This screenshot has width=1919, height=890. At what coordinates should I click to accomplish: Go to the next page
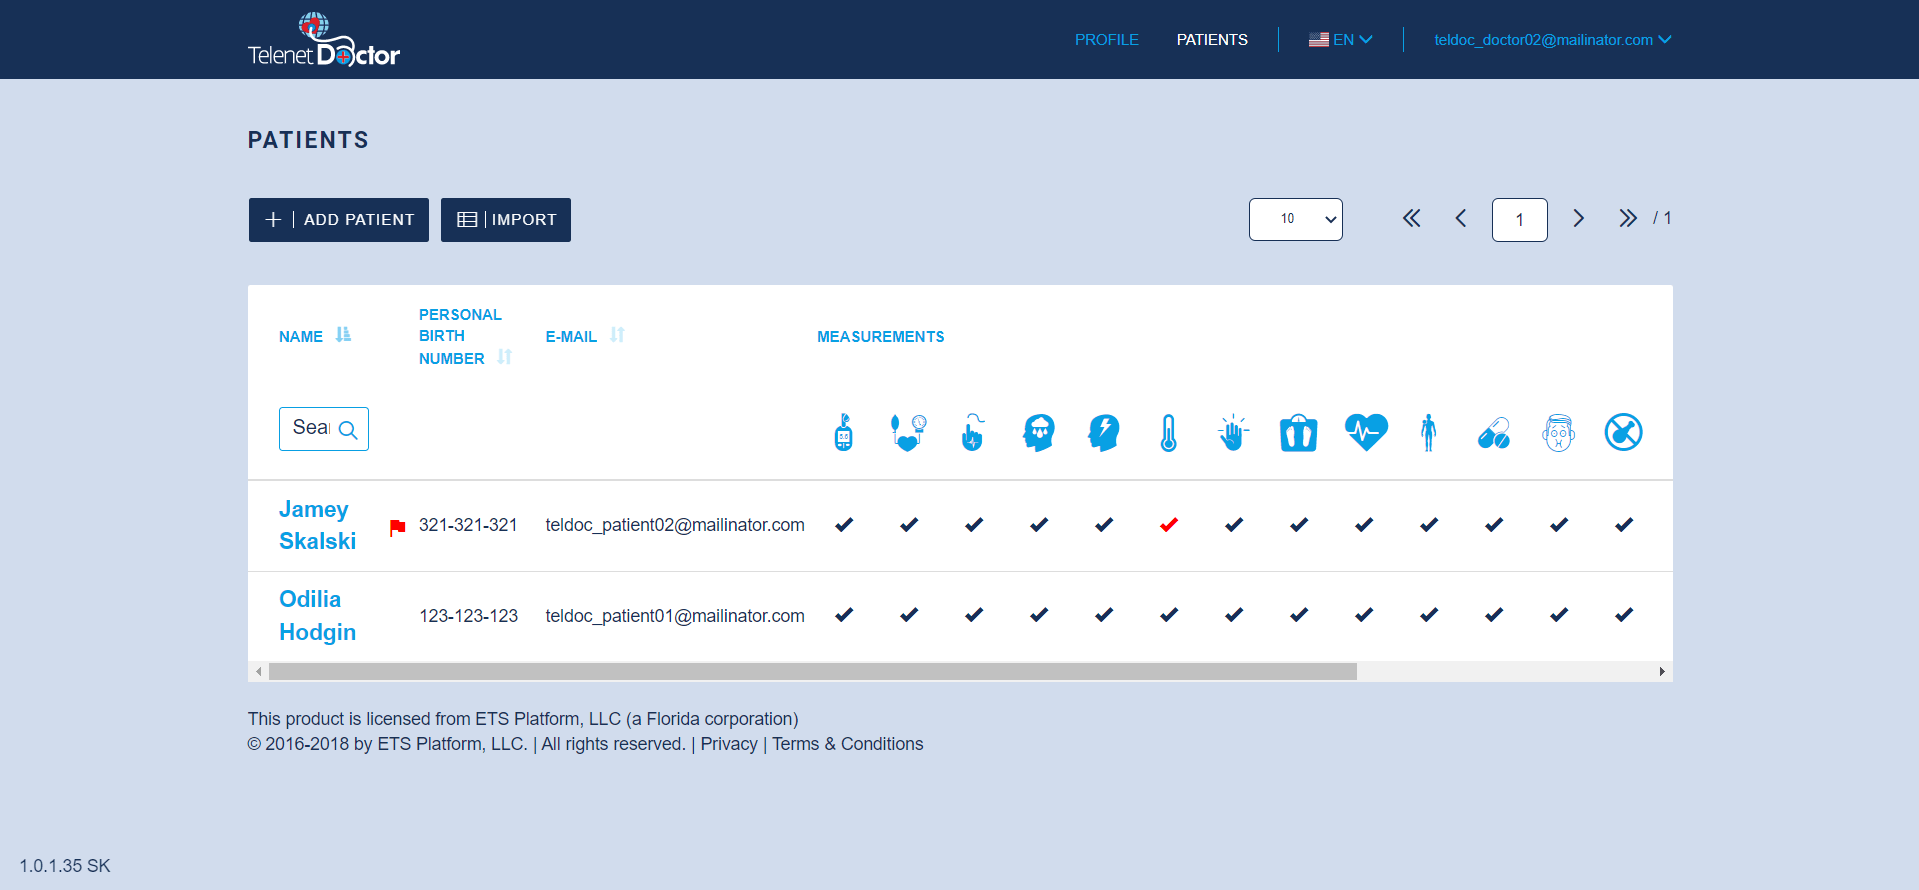[x=1578, y=218]
